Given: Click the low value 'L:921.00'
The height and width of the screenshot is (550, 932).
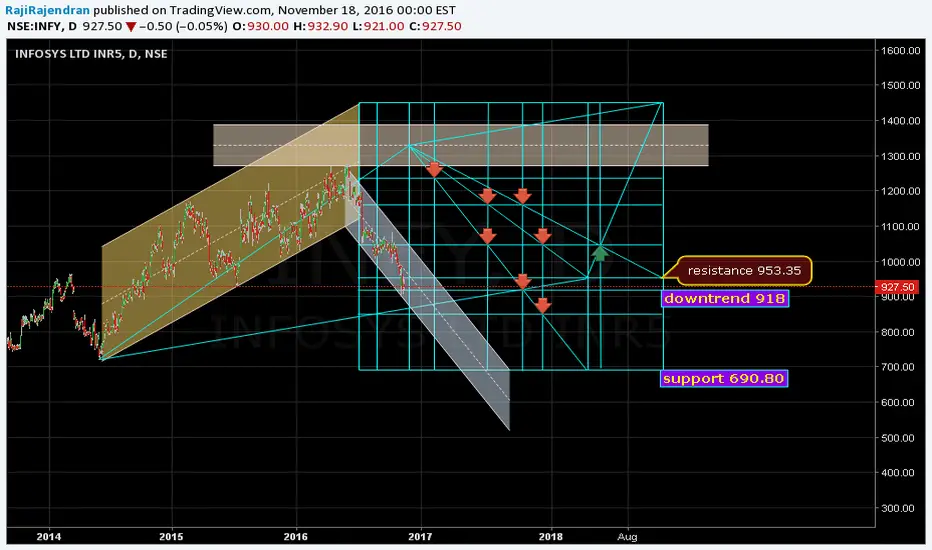Looking at the screenshot, I should click(x=378, y=27).
